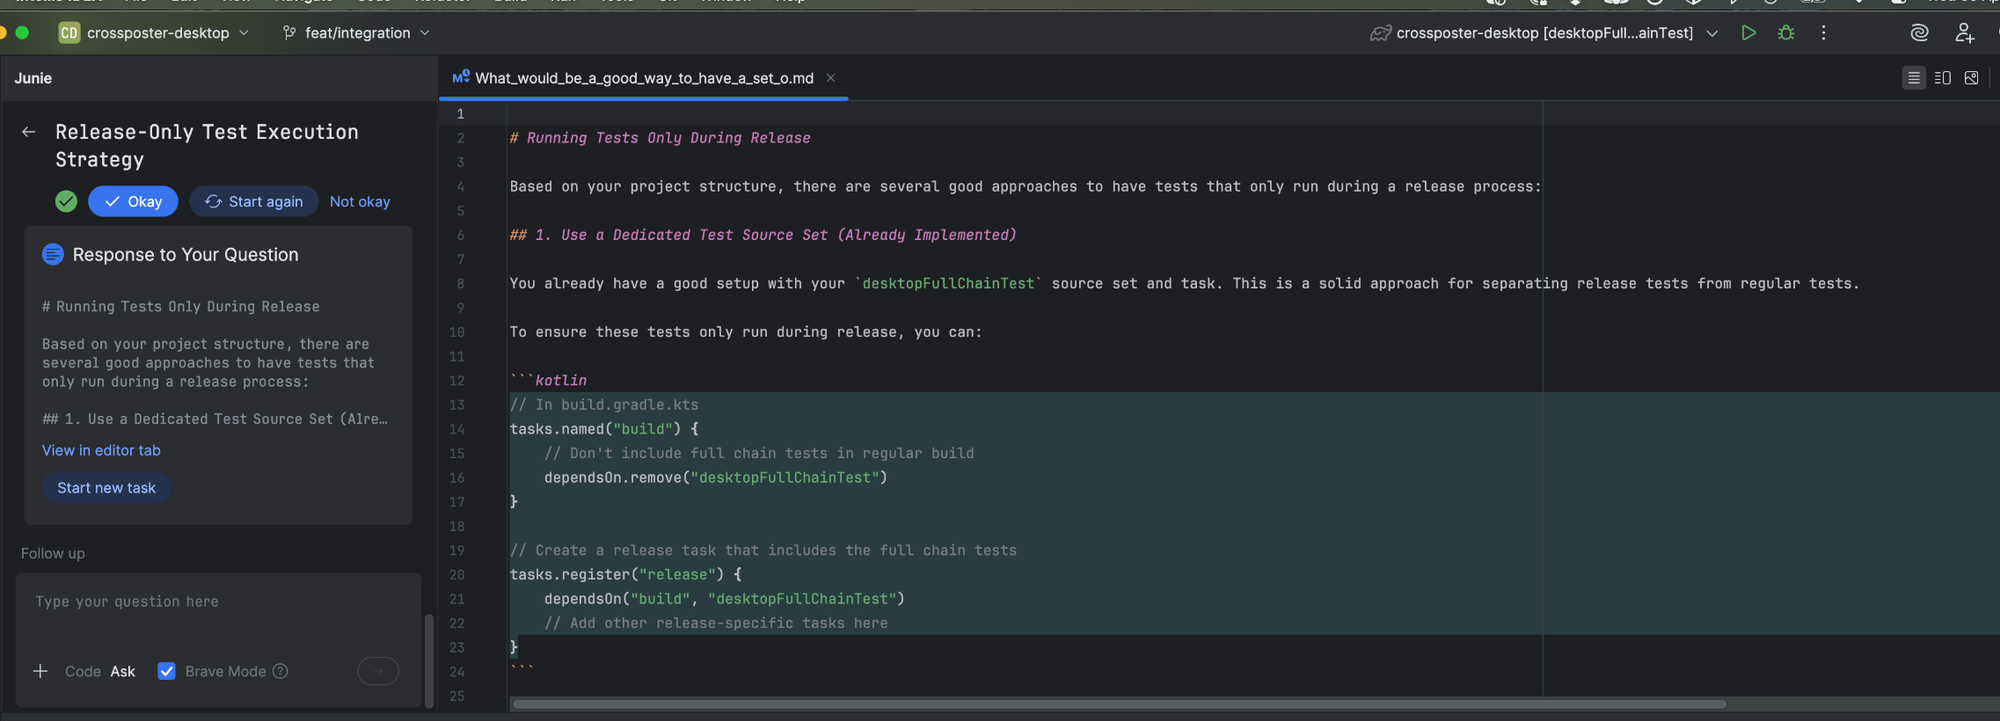The width and height of the screenshot is (2000, 721).
Task: Click line number 14 in the gutter
Action: 457,429
